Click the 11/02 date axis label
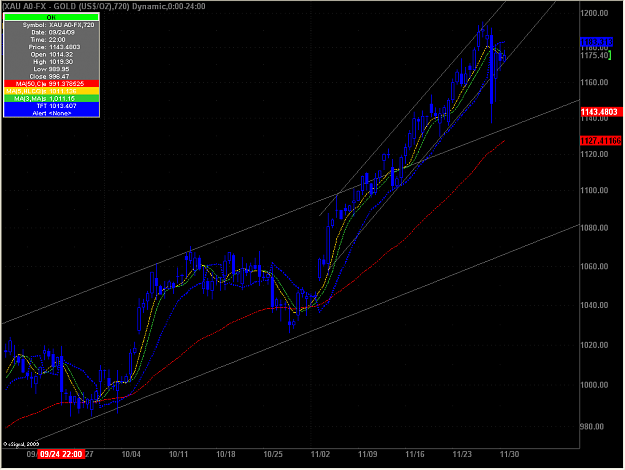 [320, 454]
